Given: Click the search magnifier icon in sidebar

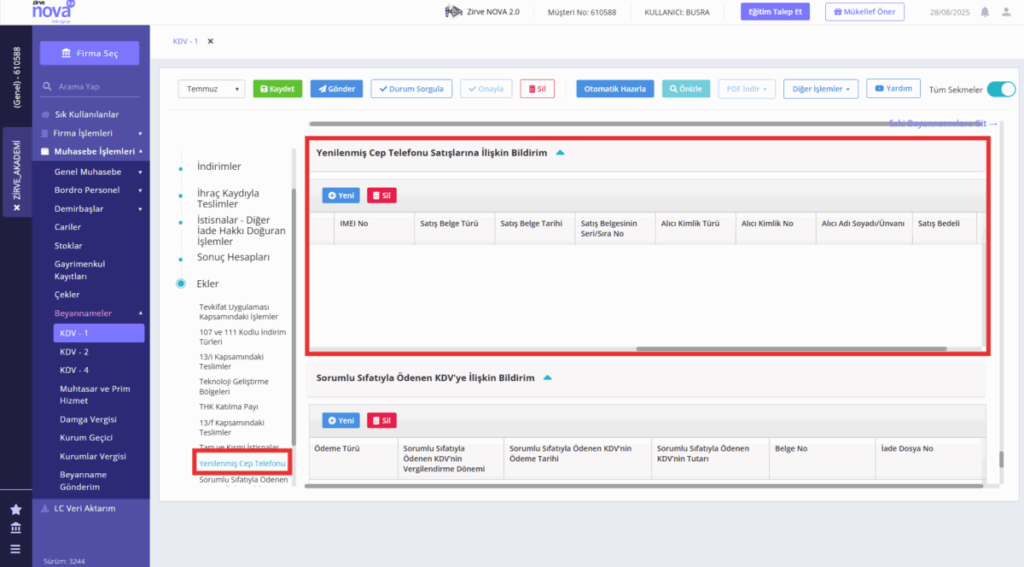Looking at the screenshot, I should click(x=47, y=86).
